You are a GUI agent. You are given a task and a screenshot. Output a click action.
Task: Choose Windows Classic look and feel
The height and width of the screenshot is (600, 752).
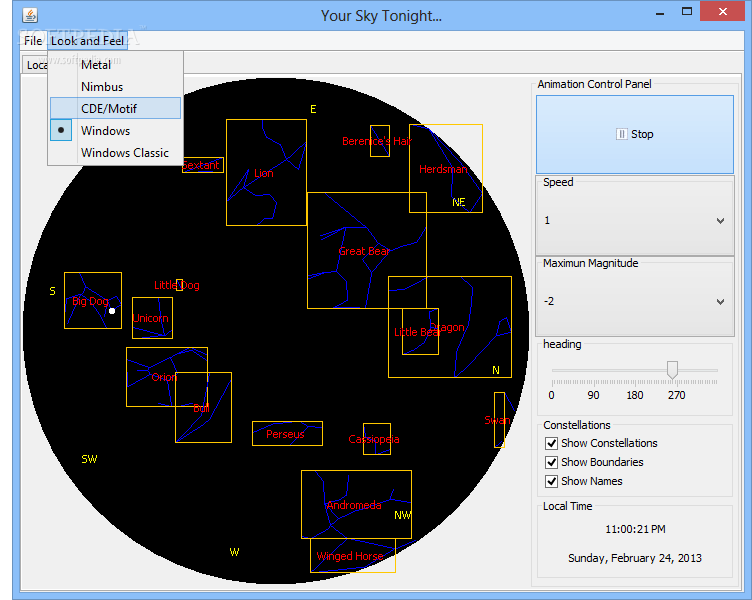[x=115, y=153]
